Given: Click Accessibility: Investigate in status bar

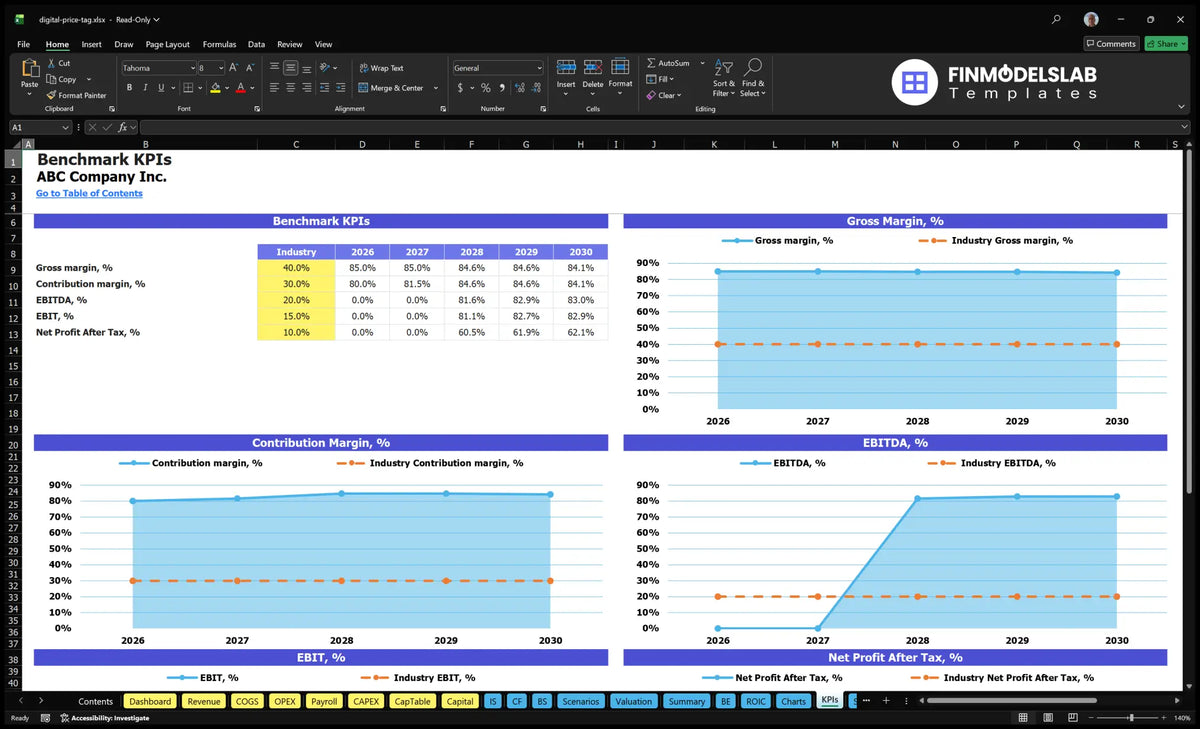Looking at the screenshot, I should click(x=105, y=718).
